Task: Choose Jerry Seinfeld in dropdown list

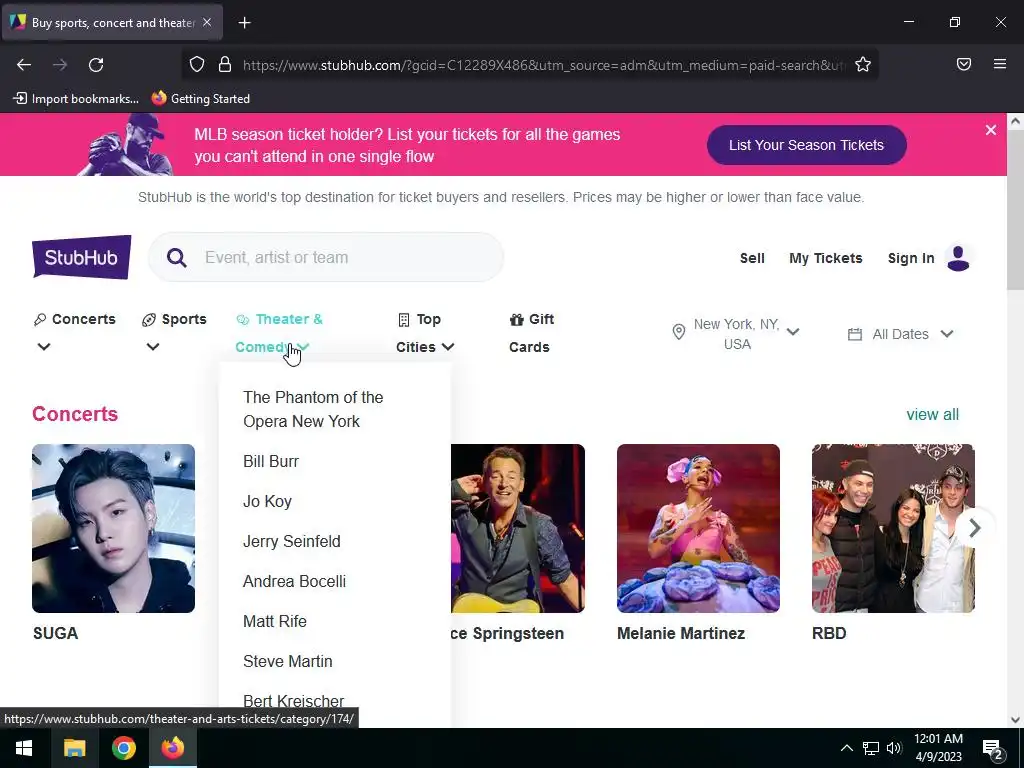Action: [x=291, y=541]
